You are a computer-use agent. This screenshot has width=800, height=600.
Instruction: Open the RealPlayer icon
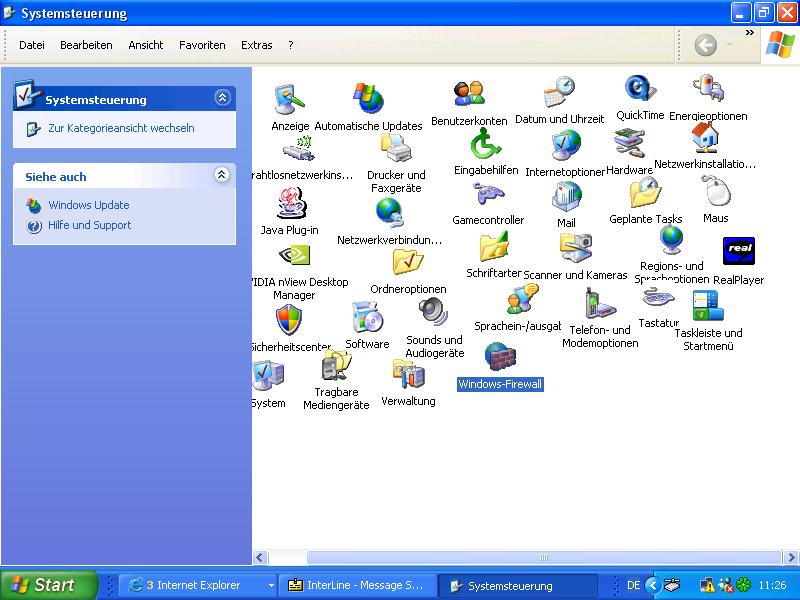pyautogui.click(x=738, y=253)
